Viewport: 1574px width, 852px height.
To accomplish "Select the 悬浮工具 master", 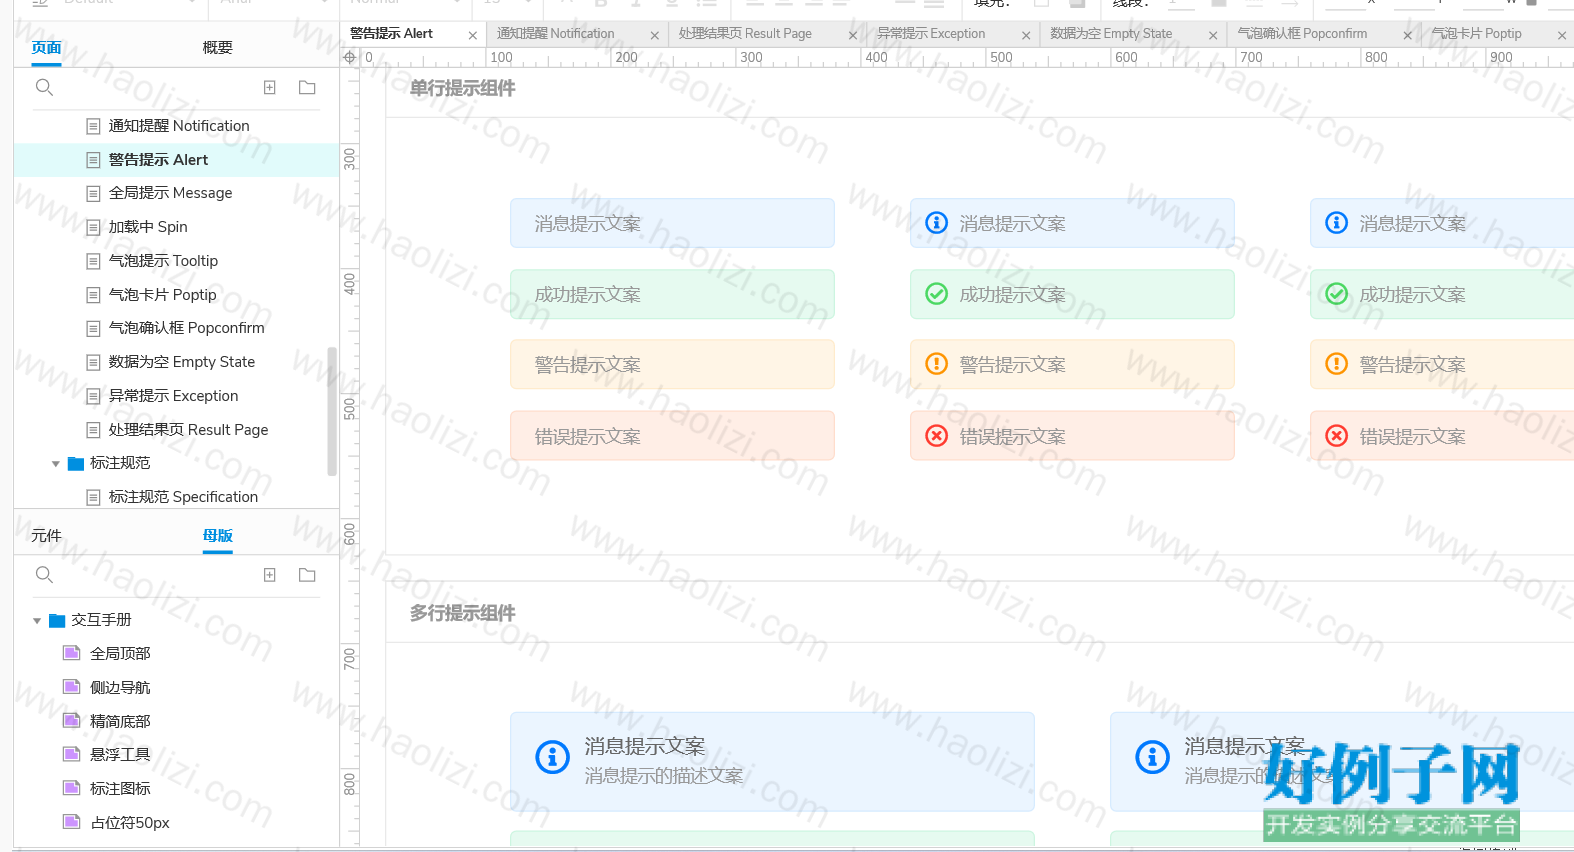I will 120,755.
